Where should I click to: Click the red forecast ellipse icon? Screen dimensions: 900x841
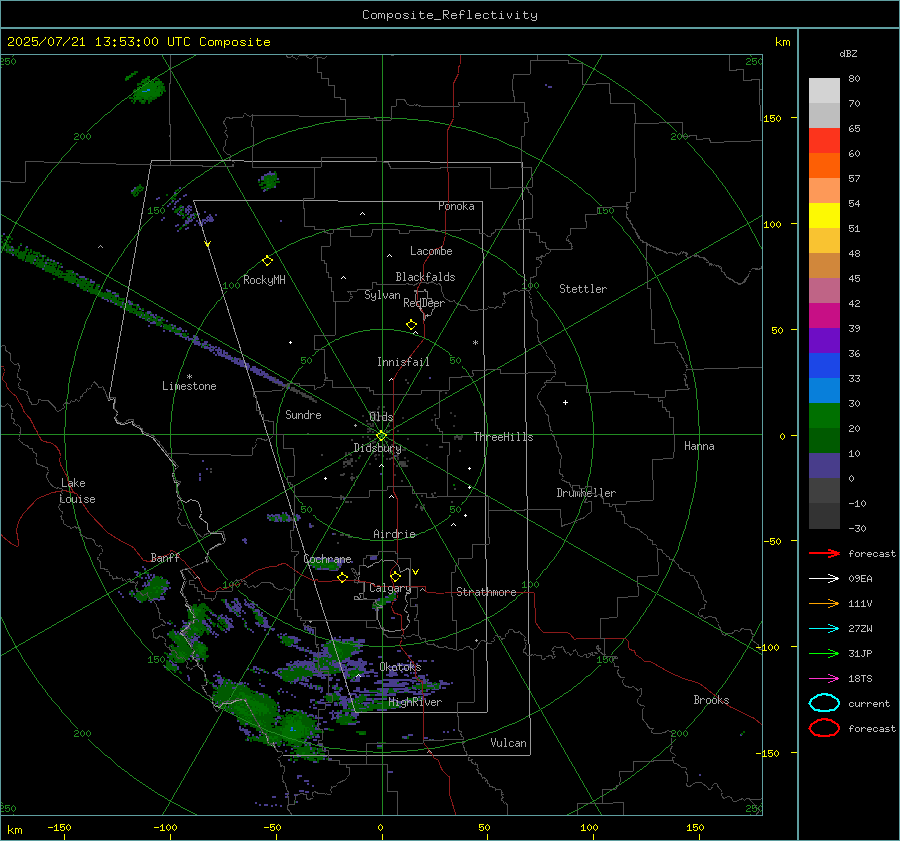click(824, 728)
